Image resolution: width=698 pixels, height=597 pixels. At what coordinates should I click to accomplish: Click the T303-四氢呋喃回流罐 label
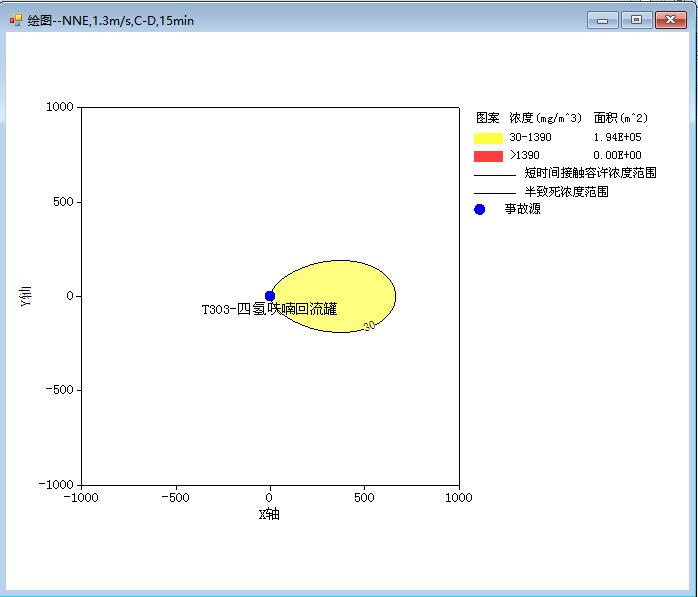269,309
